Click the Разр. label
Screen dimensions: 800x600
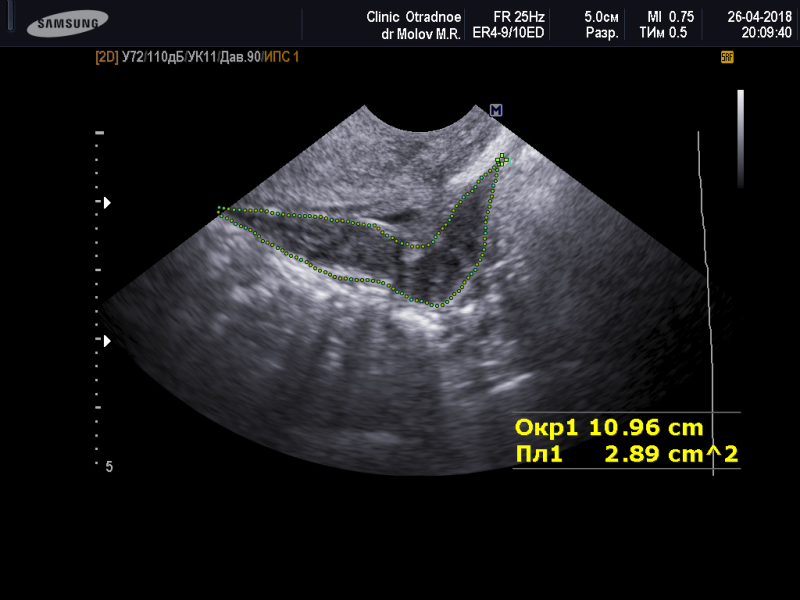coord(602,34)
